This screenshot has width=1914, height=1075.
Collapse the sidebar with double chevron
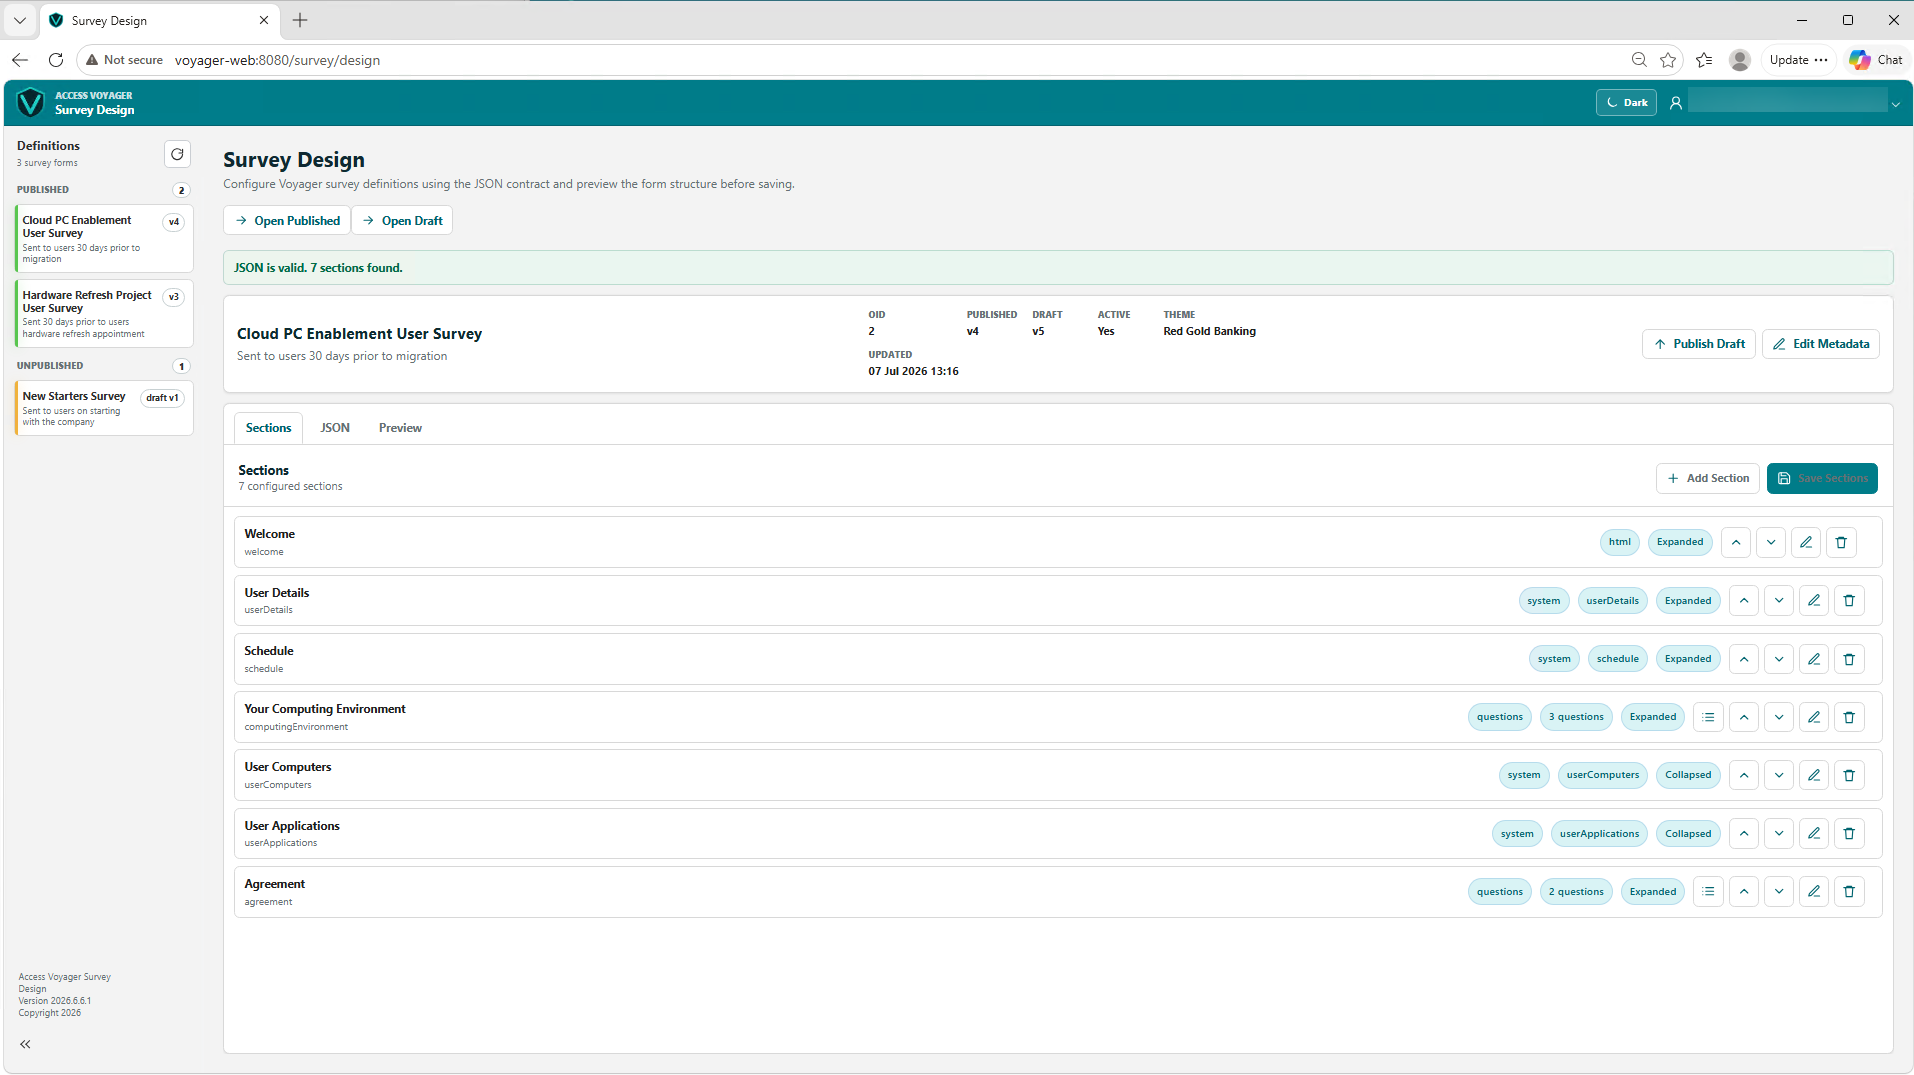[25, 1044]
